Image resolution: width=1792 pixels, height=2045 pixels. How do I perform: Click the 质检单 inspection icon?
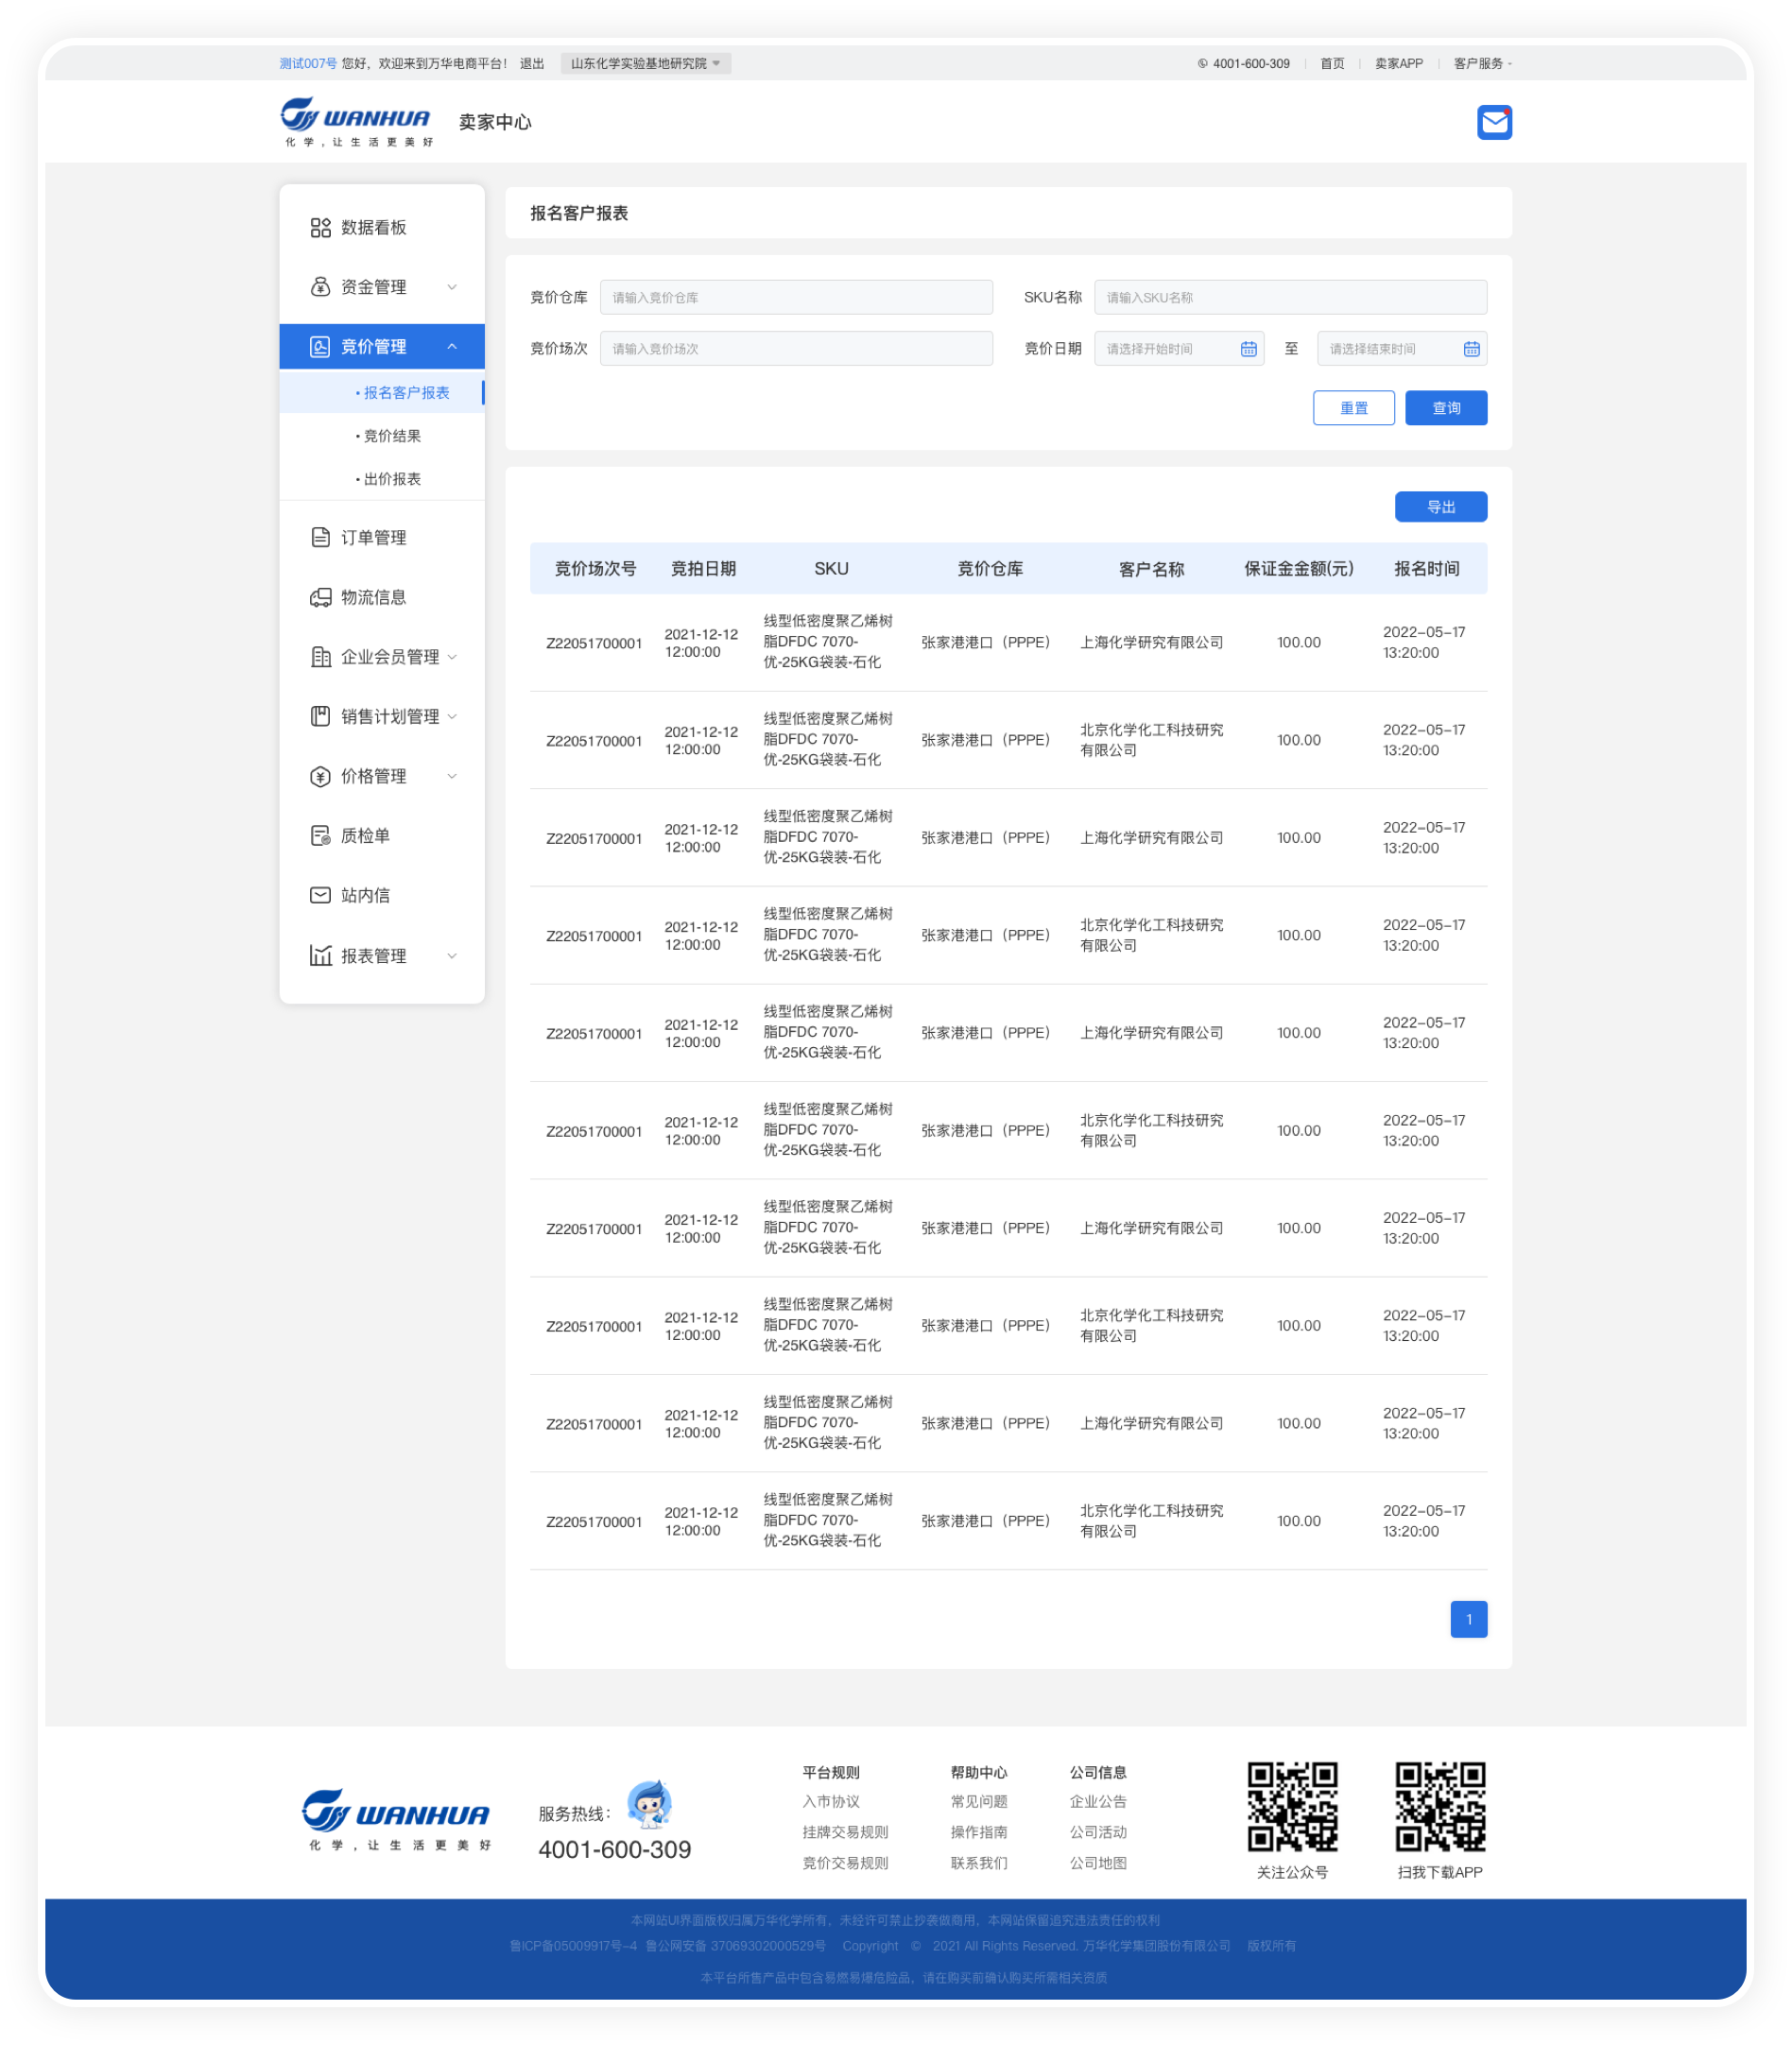coord(320,836)
